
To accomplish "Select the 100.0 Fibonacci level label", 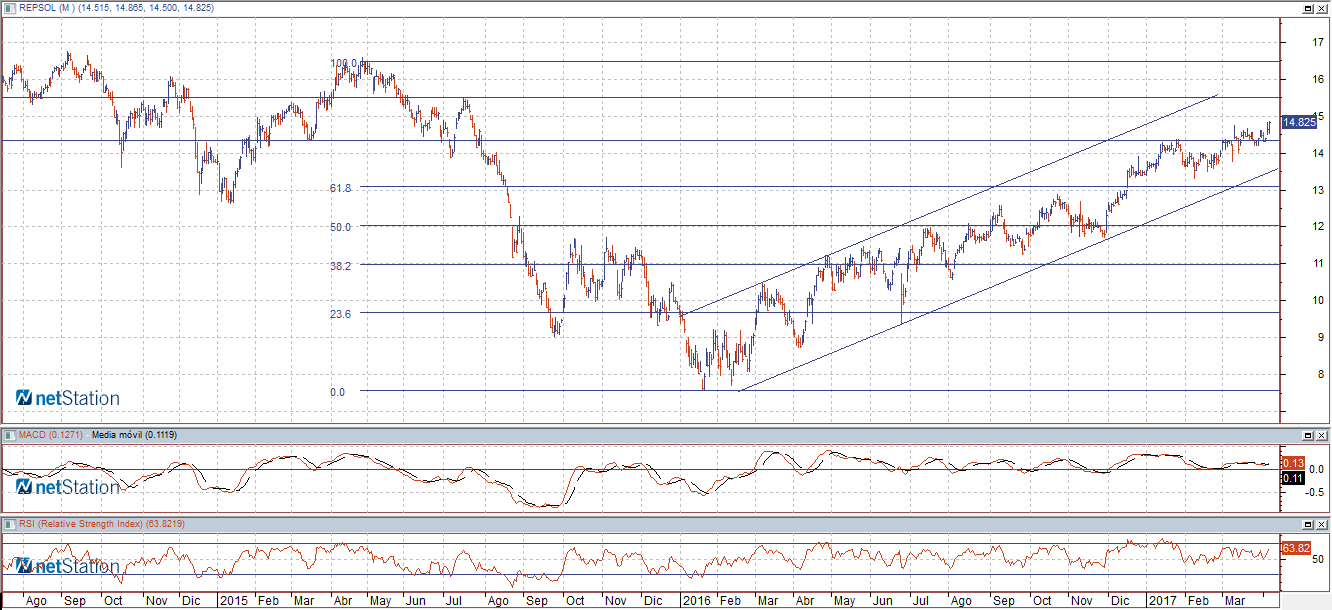I will tap(345, 63).
